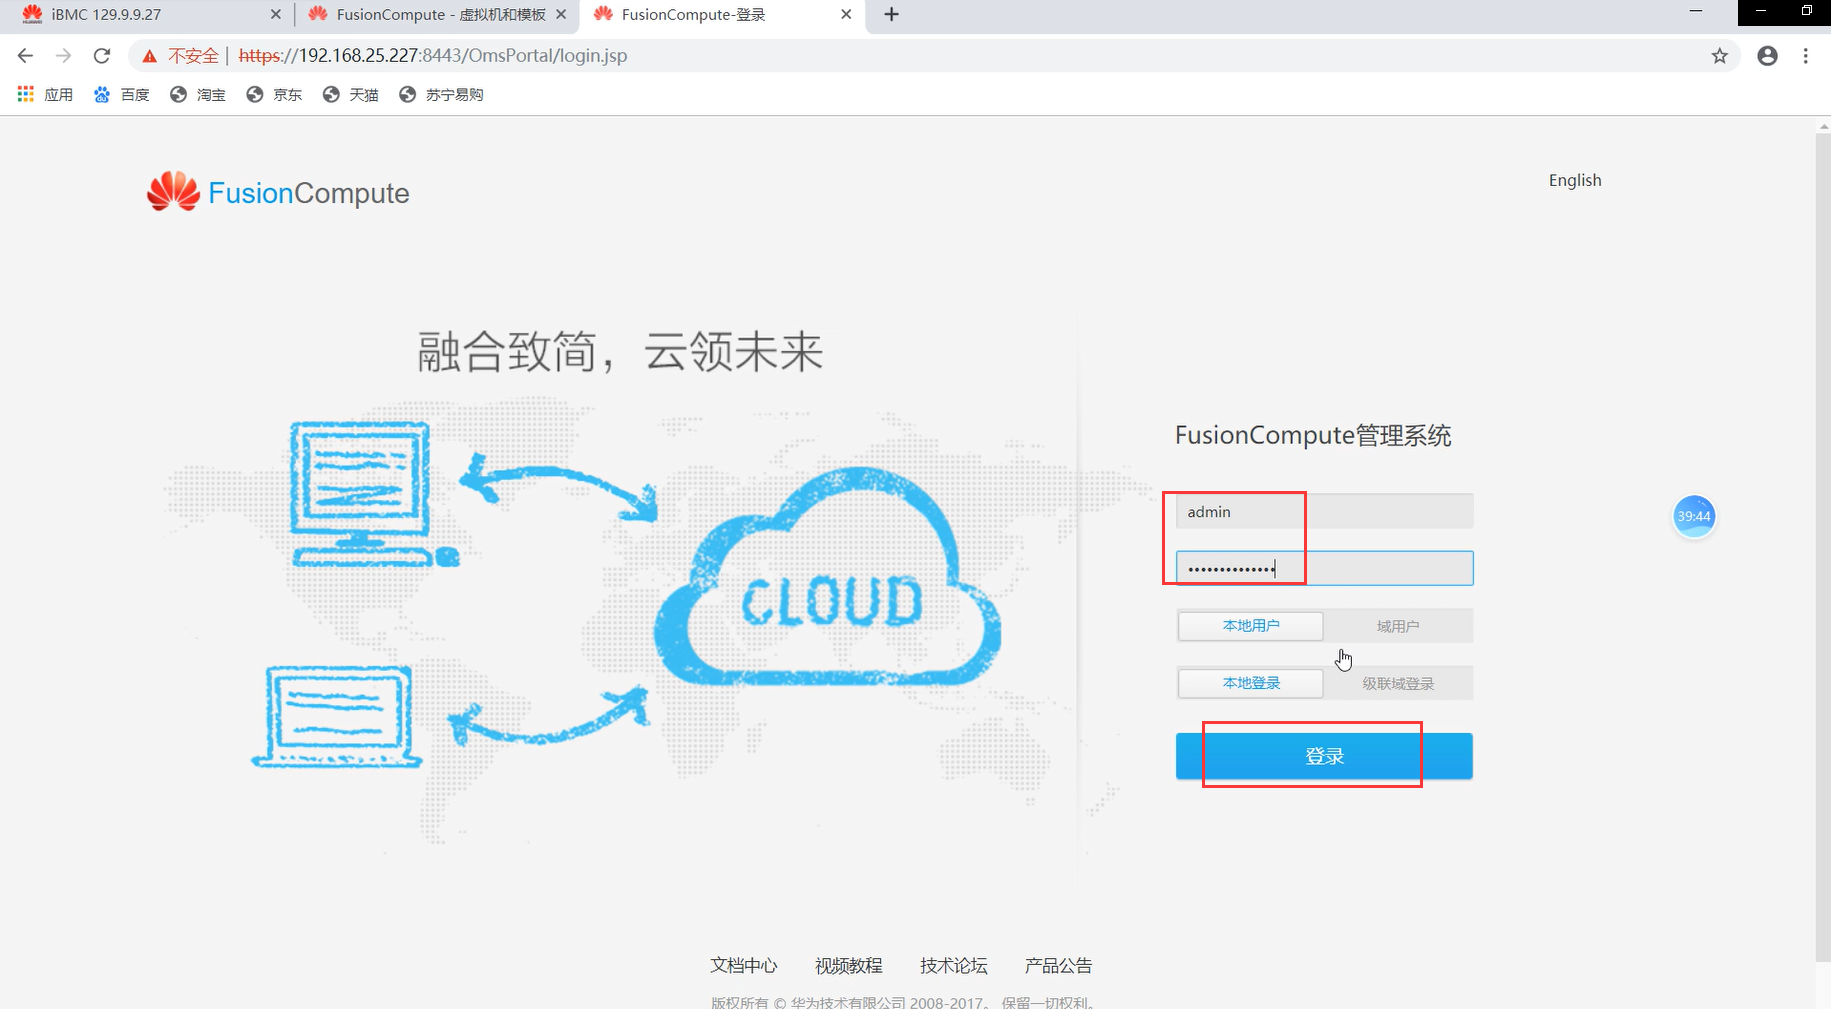1831x1009 pixels.
Task: Select 域用户 user type
Action: tap(1398, 626)
